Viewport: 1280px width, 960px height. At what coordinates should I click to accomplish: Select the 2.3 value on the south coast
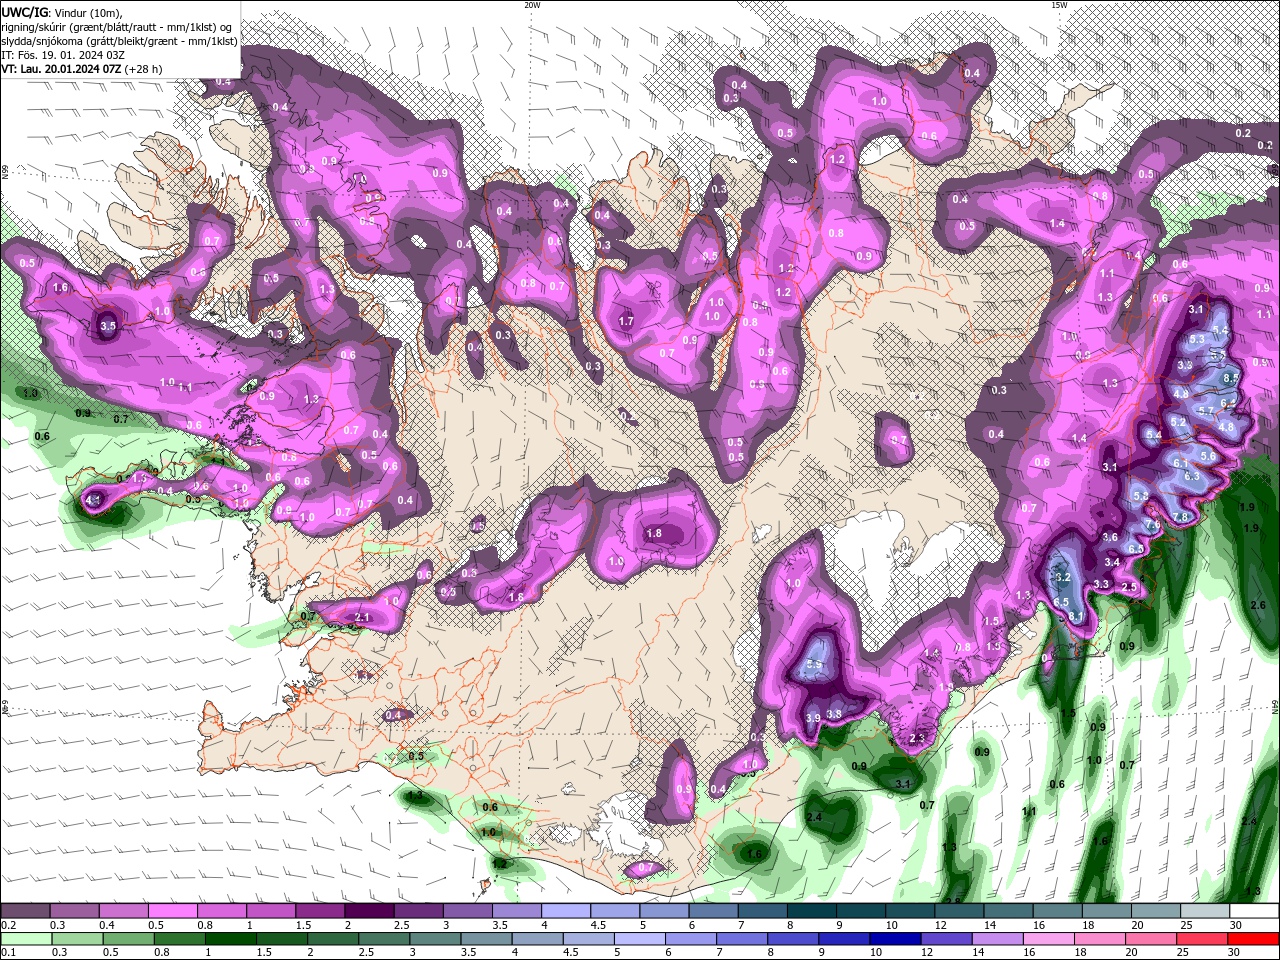pos(918,738)
